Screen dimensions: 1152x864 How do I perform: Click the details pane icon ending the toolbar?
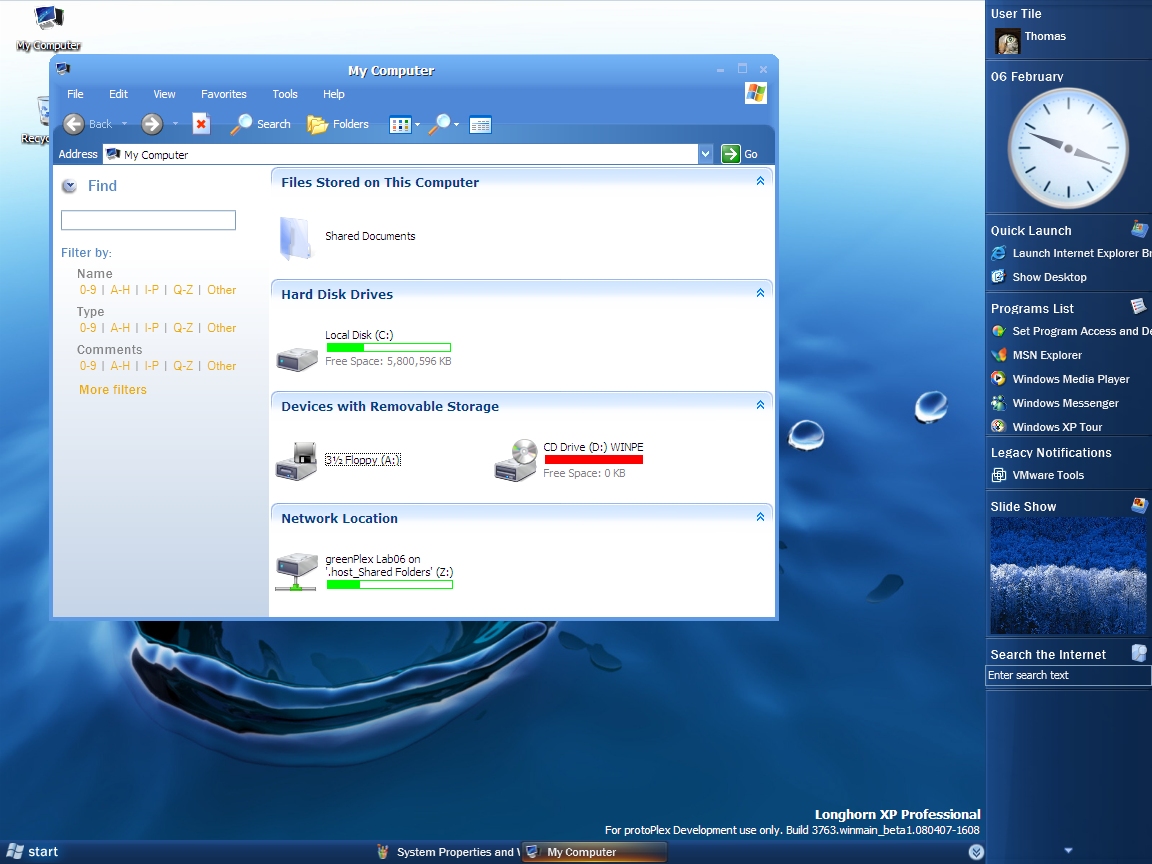(x=480, y=125)
